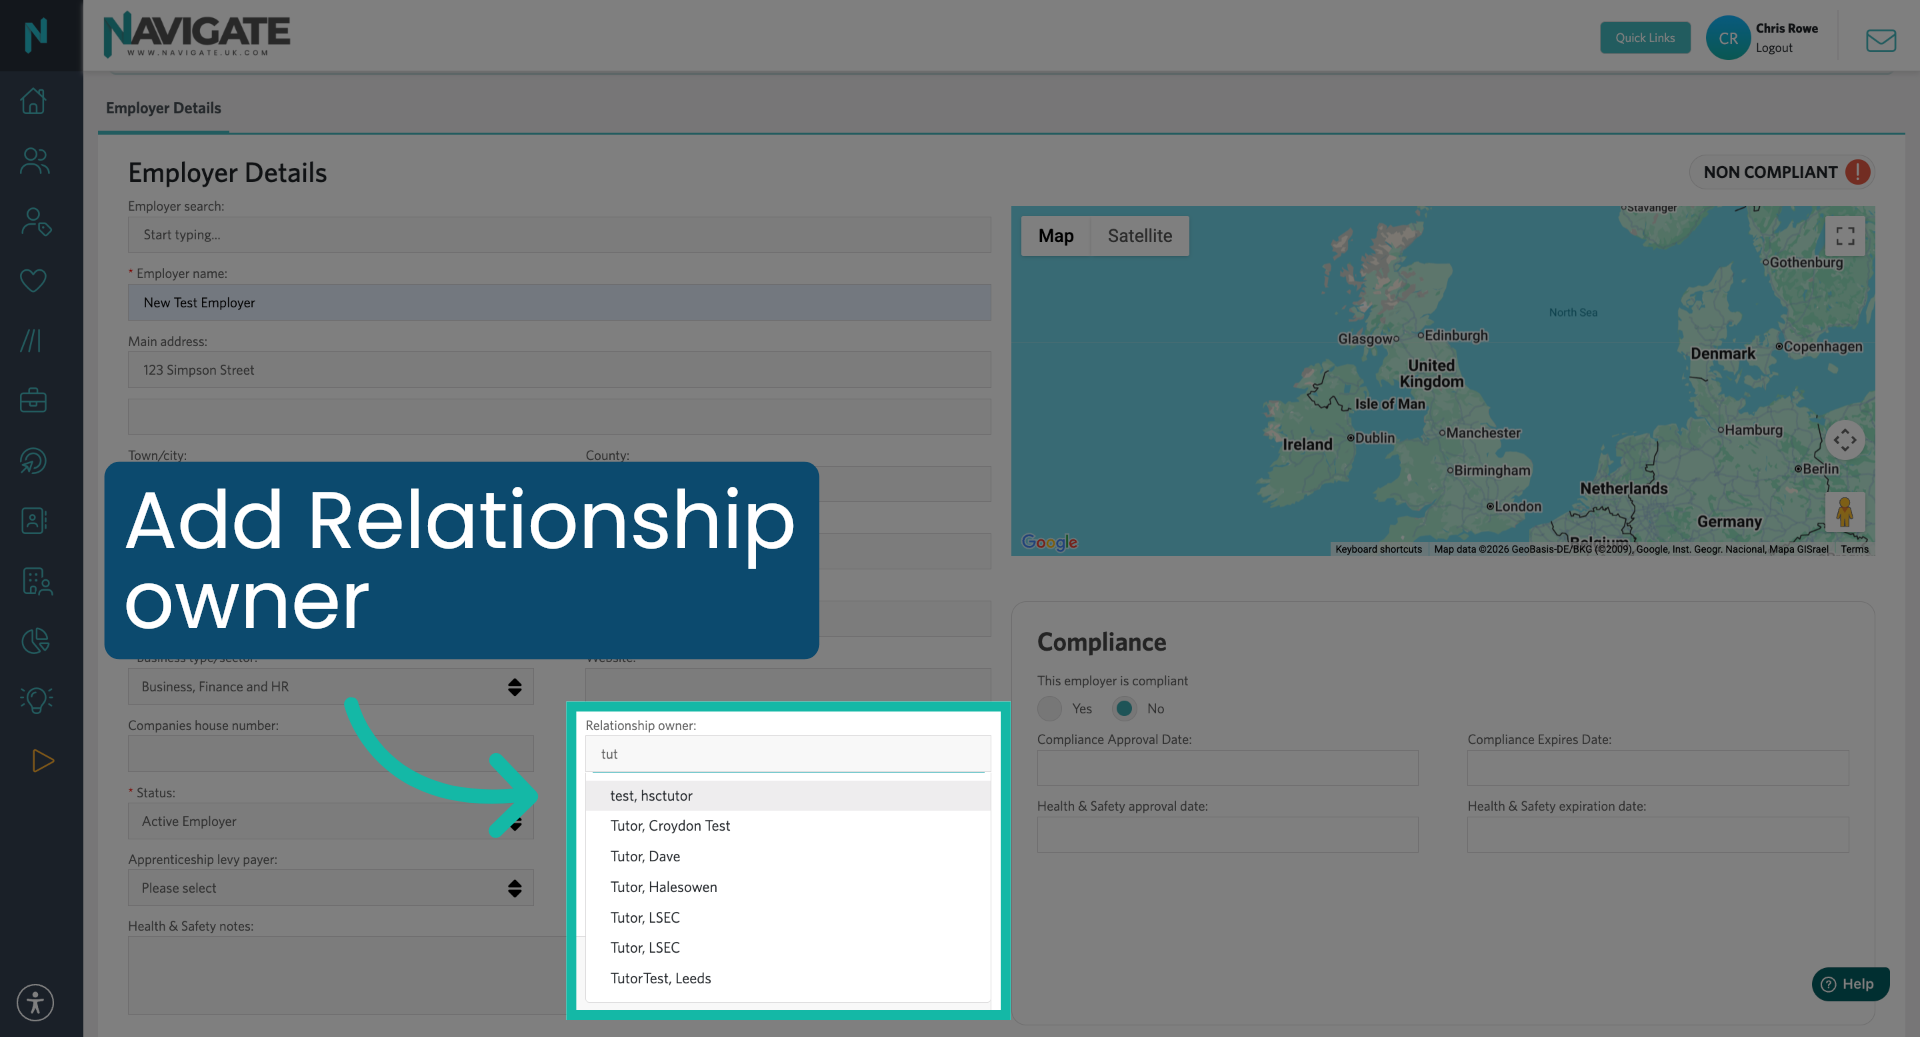
Task: Click the contact book icon in sidebar
Action: pos(34,521)
